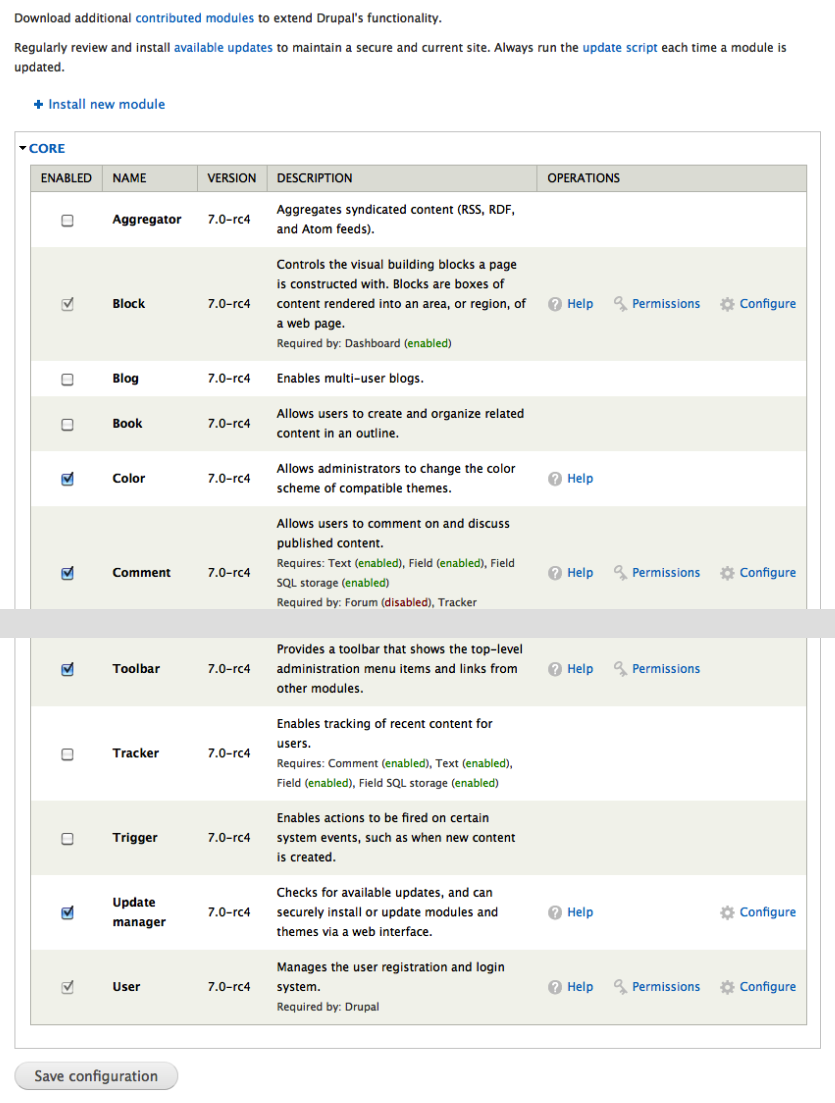Click the plus icon beside Install new module
The width and height of the screenshot is (835, 1103).
click(39, 104)
